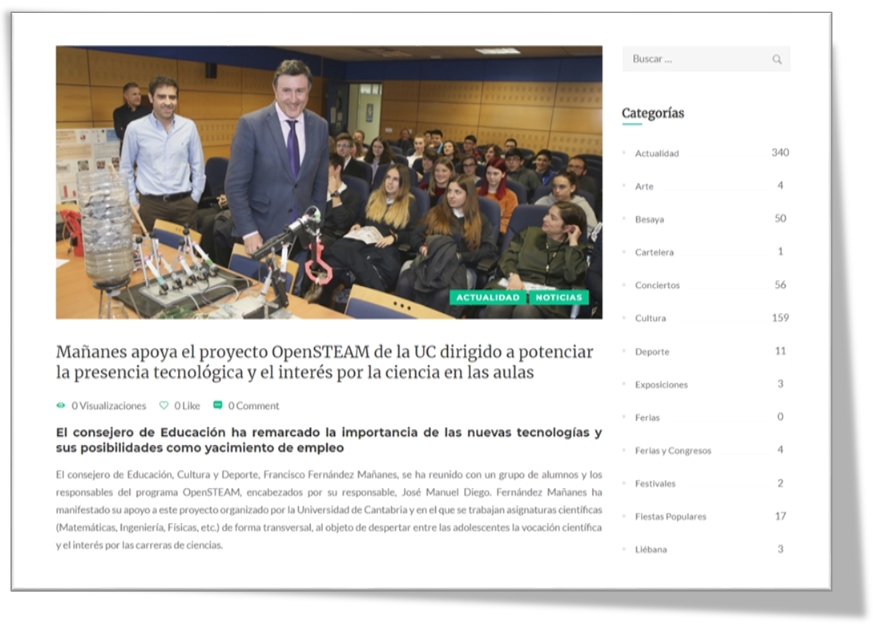This screenshot has height=631, width=876.
Task: Open the Exposiciones category
Action: pos(661,385)
